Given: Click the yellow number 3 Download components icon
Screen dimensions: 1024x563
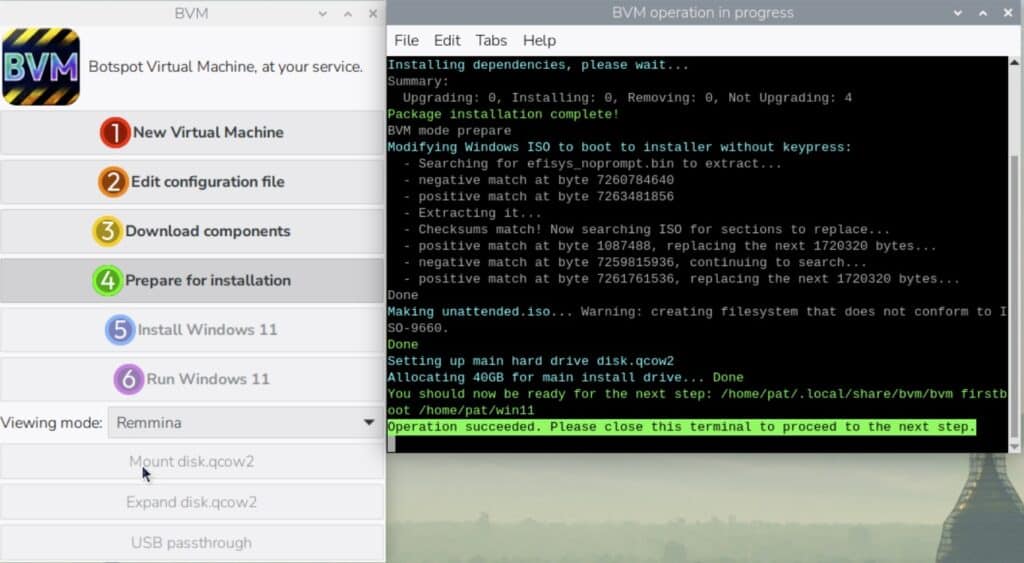Looking at the screenshot, I should pyautogui.click(x=108, y=231).
